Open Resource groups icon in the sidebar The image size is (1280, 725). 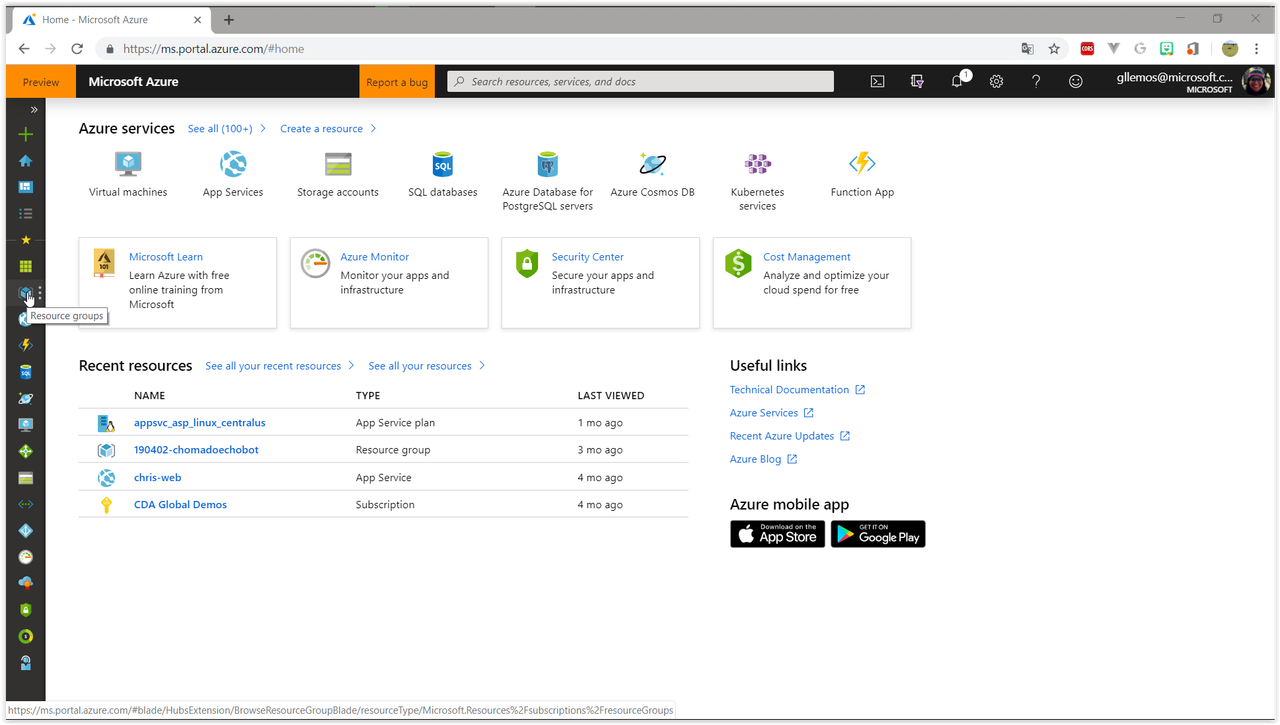click(26, 293)
